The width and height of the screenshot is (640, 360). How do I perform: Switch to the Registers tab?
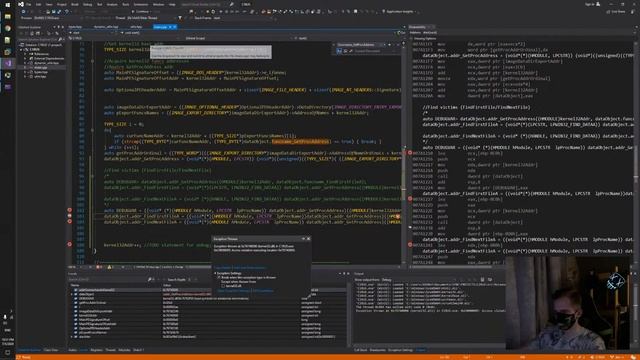(x=96, y=350)
